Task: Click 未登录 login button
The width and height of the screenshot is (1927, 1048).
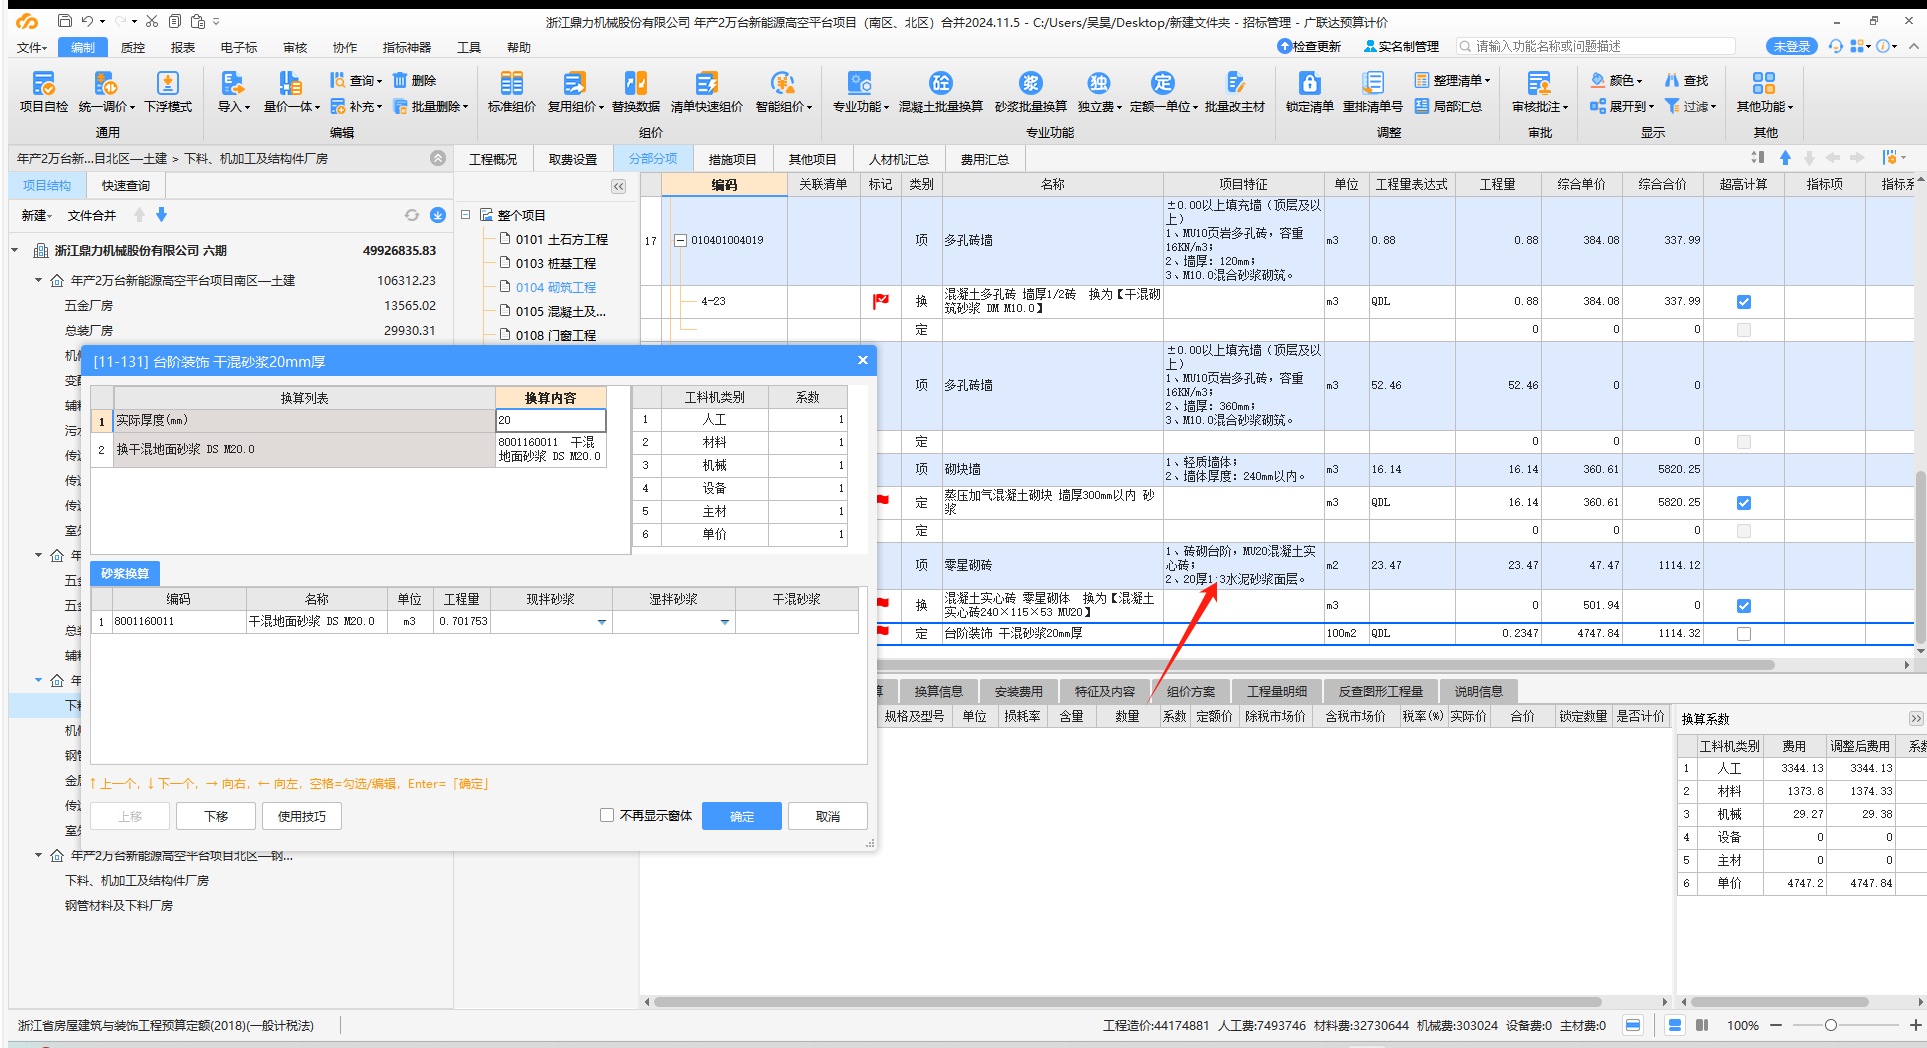Action: (1791, 46)
